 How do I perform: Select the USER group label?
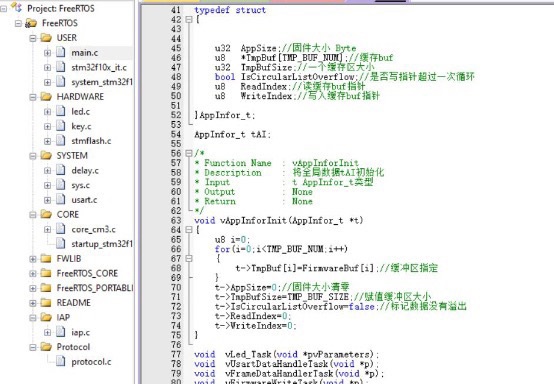[x=67, y=38]
